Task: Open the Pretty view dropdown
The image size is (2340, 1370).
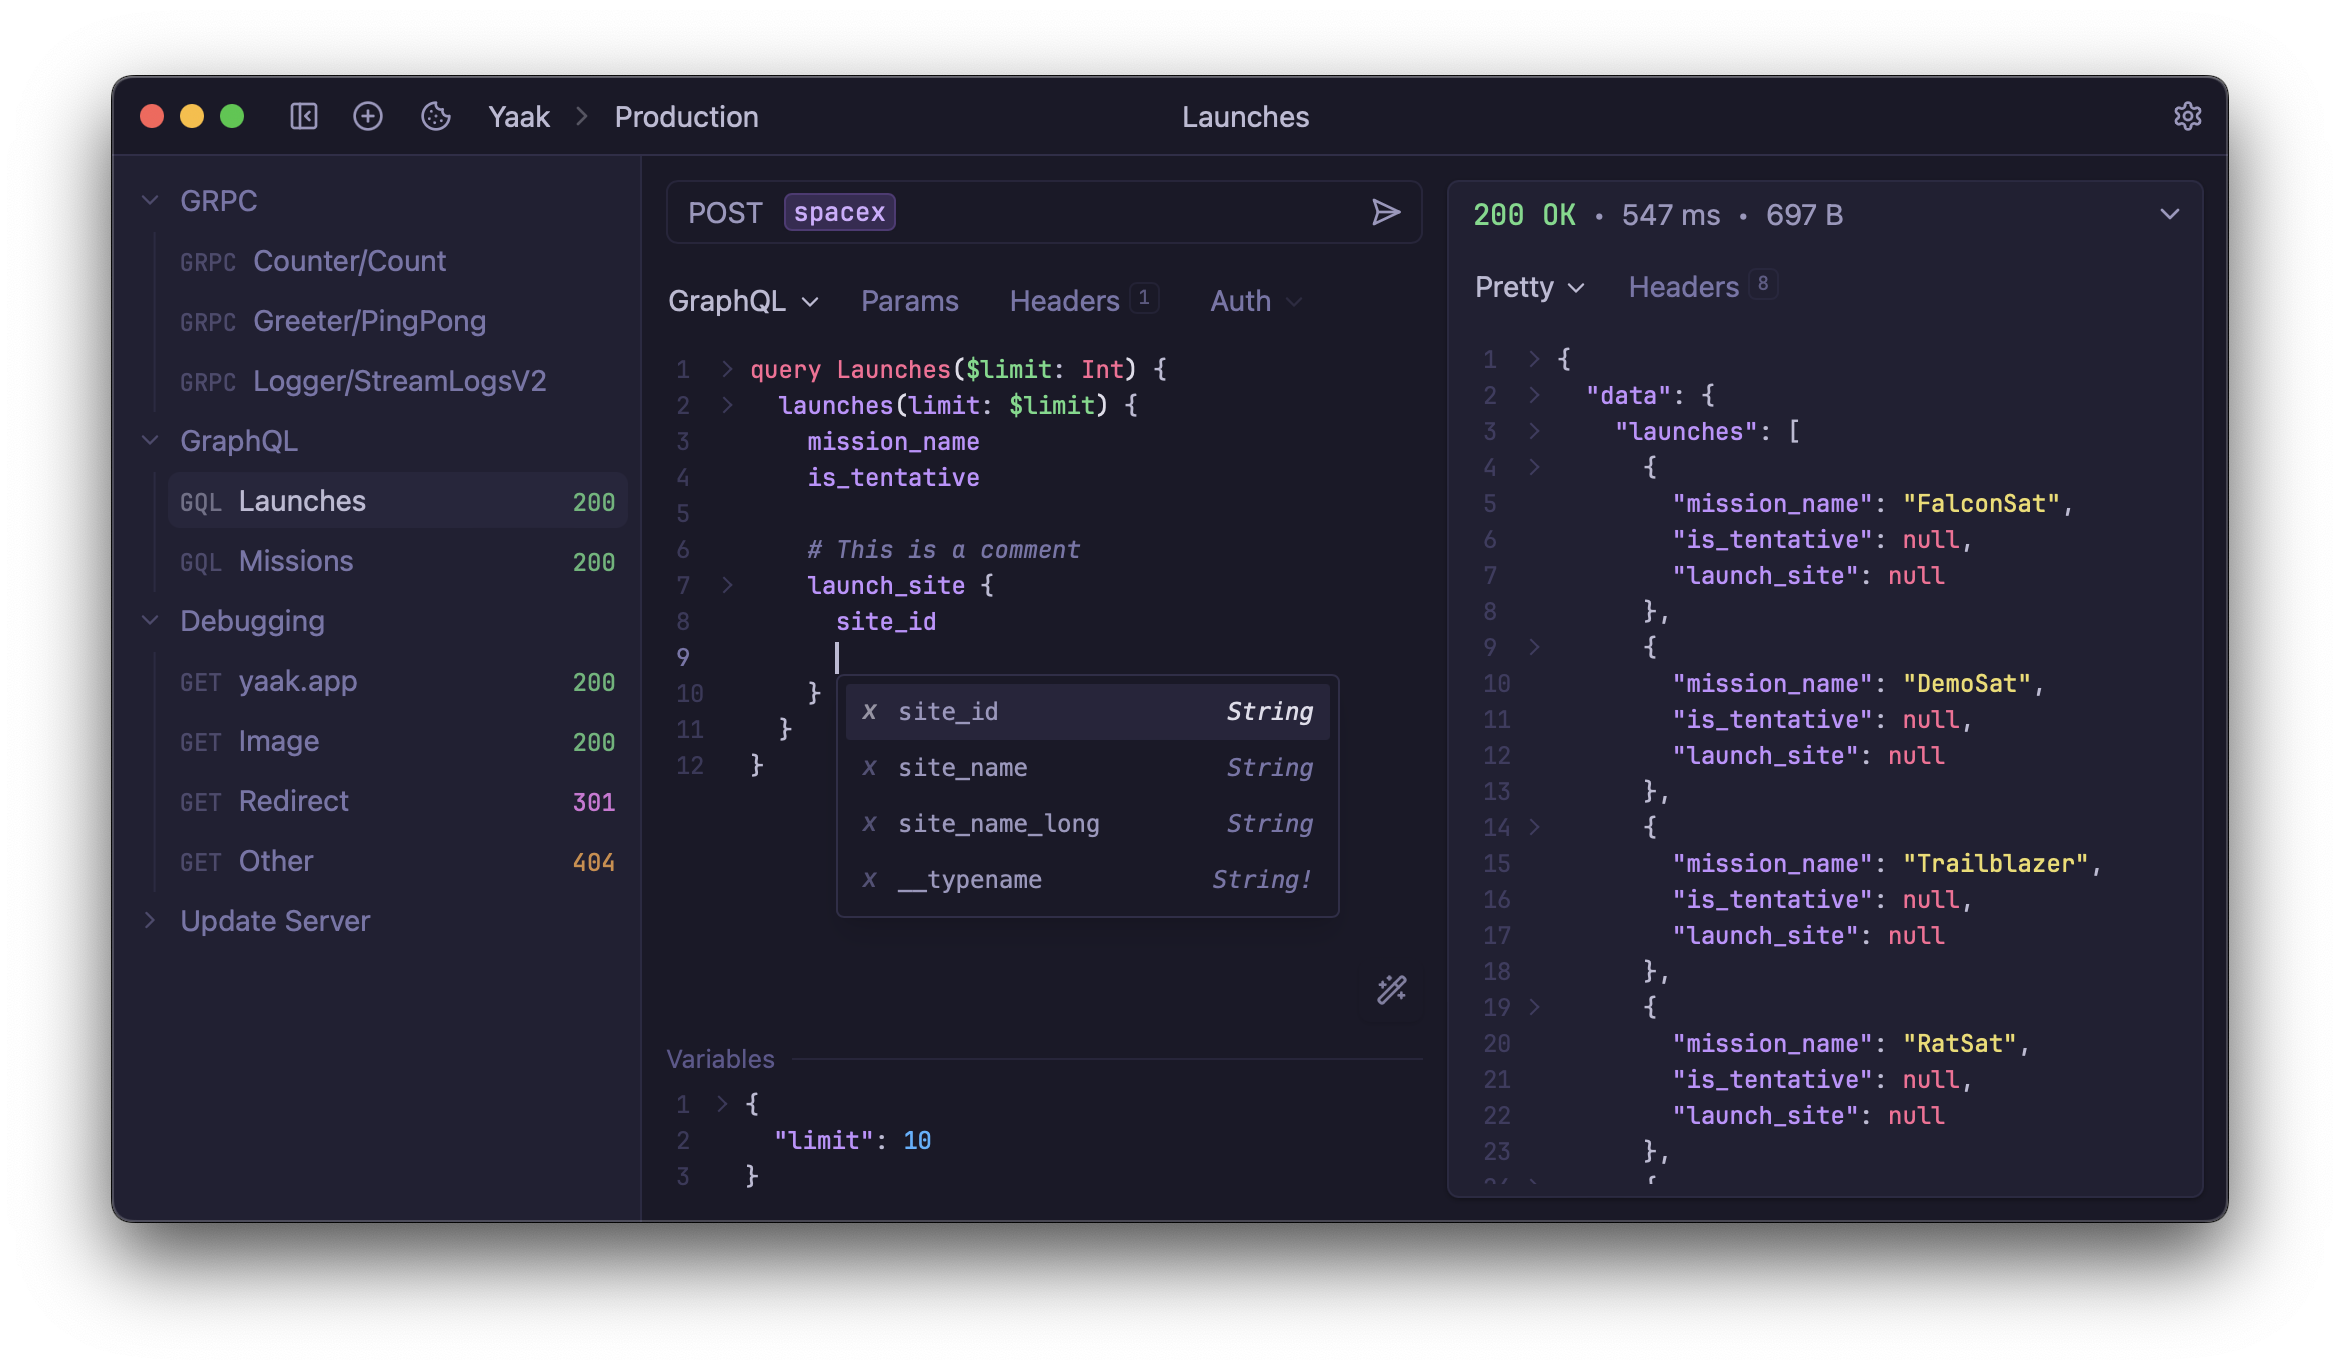Action: pos(1528,287)
